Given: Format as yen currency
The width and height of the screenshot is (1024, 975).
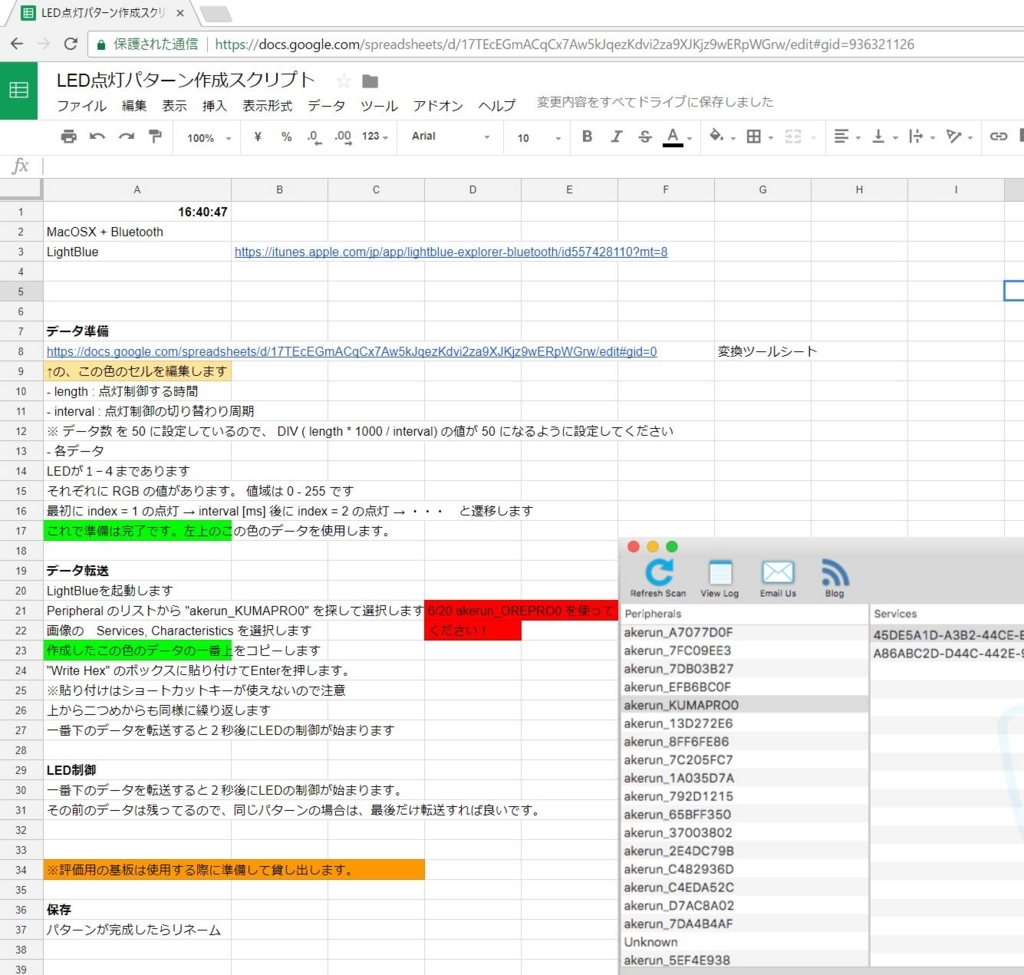Looking at the screenshot, I should 257,136.
